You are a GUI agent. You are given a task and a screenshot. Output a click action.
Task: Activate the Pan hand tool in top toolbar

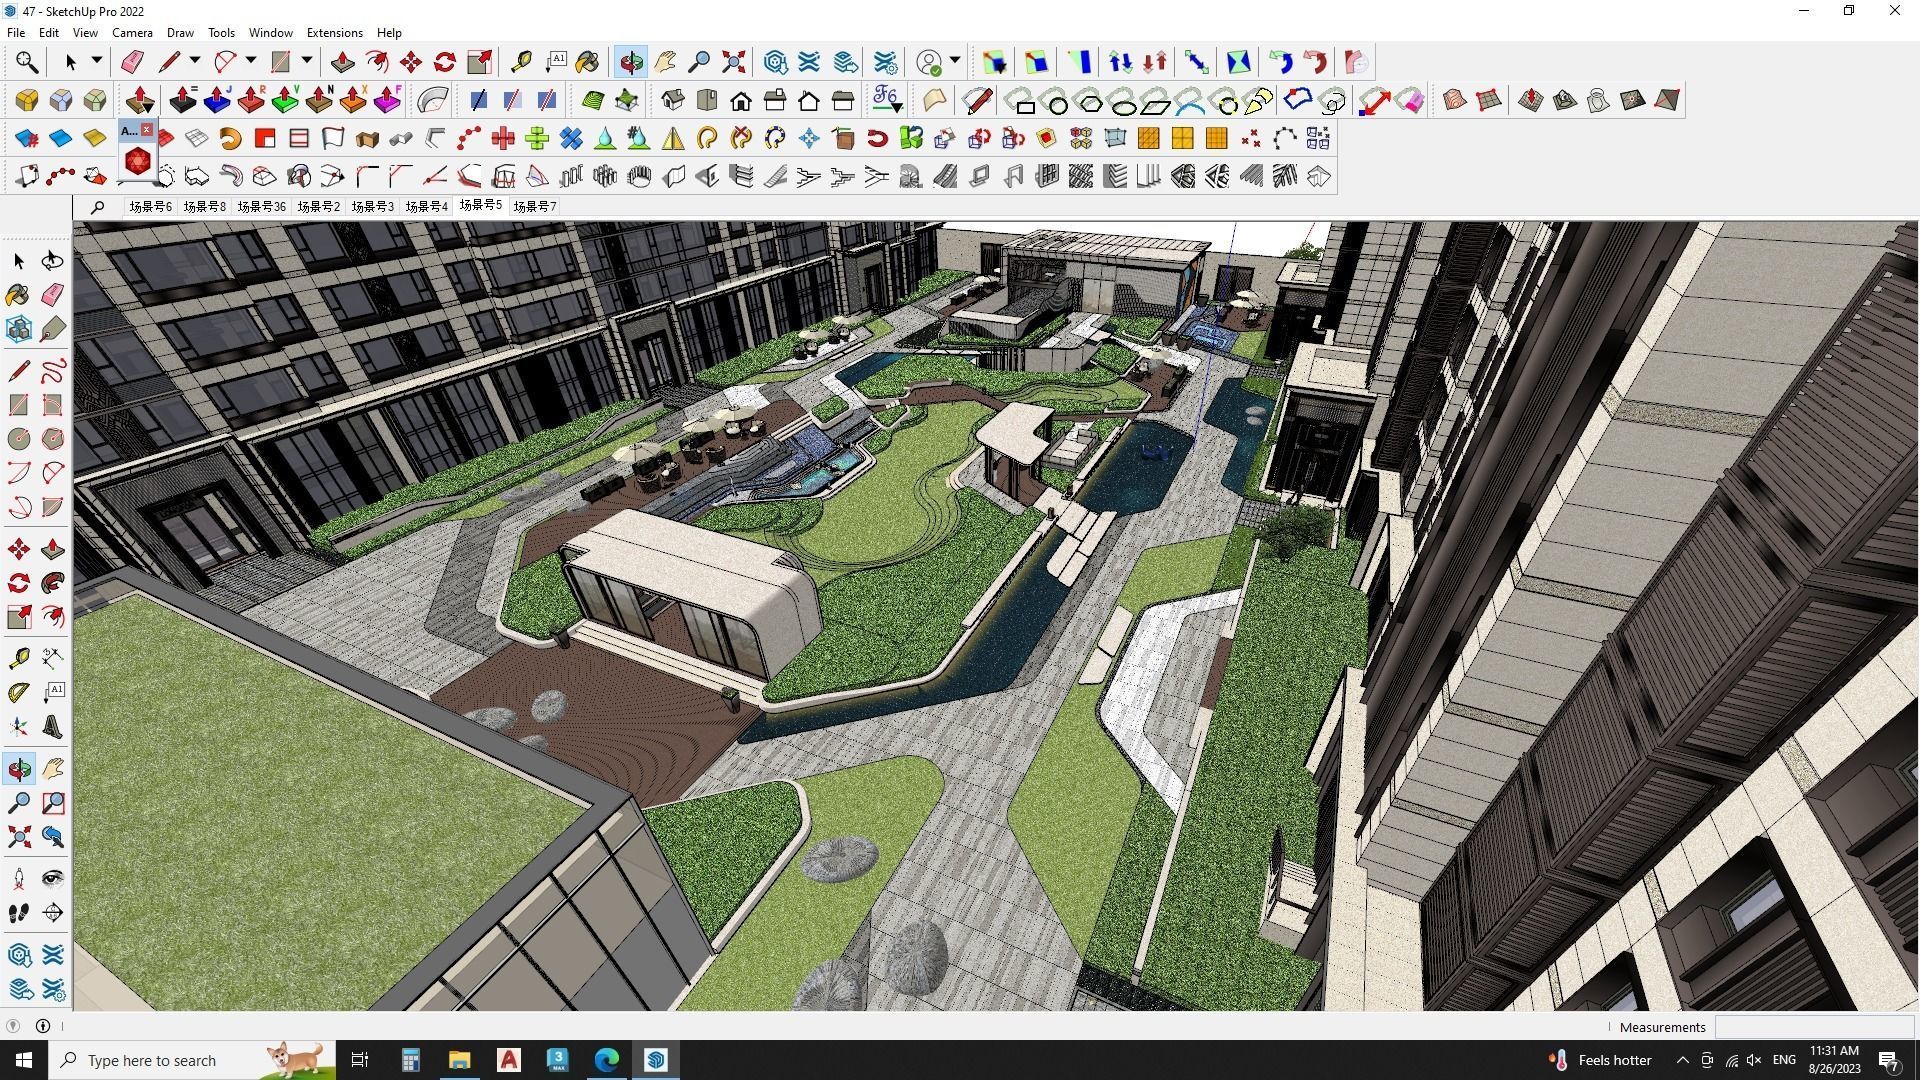coord(665,62)
